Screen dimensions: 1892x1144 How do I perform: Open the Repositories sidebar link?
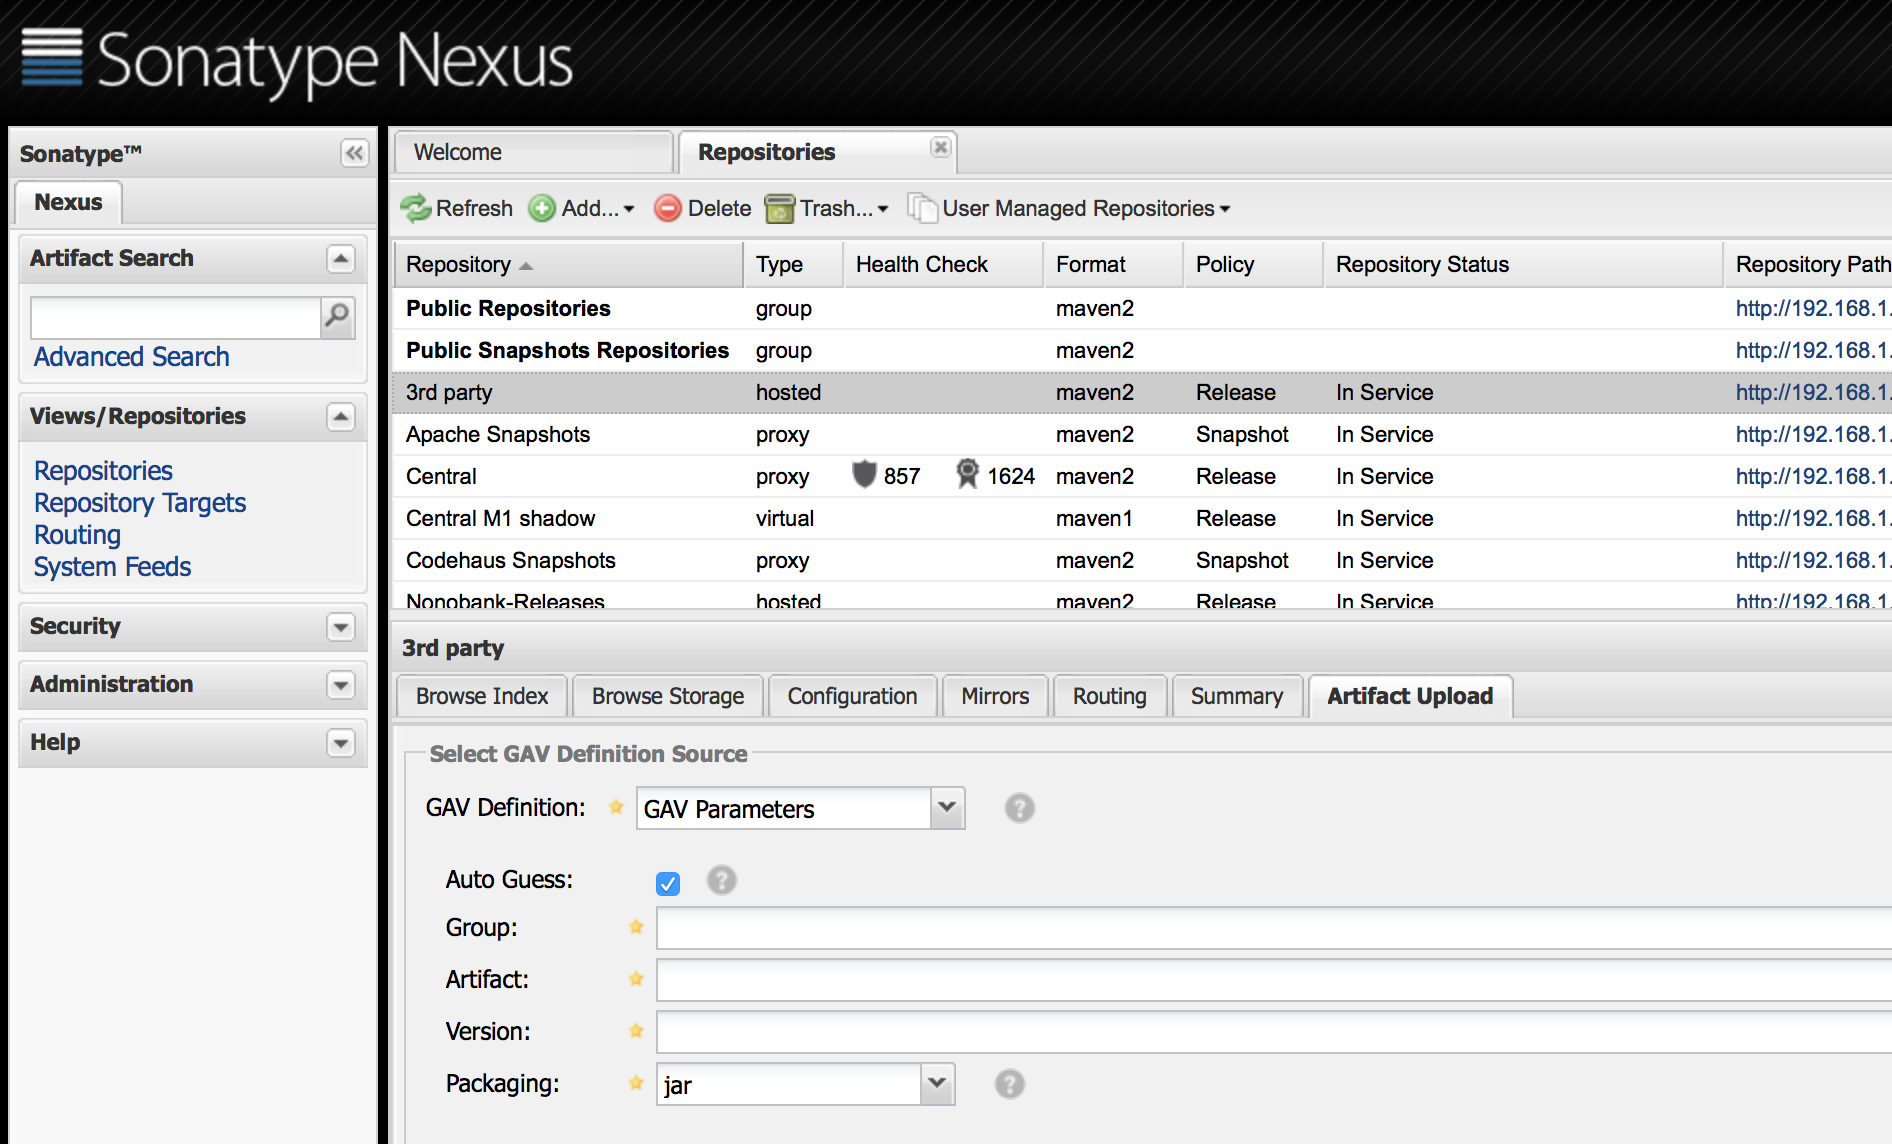(103, 471)
